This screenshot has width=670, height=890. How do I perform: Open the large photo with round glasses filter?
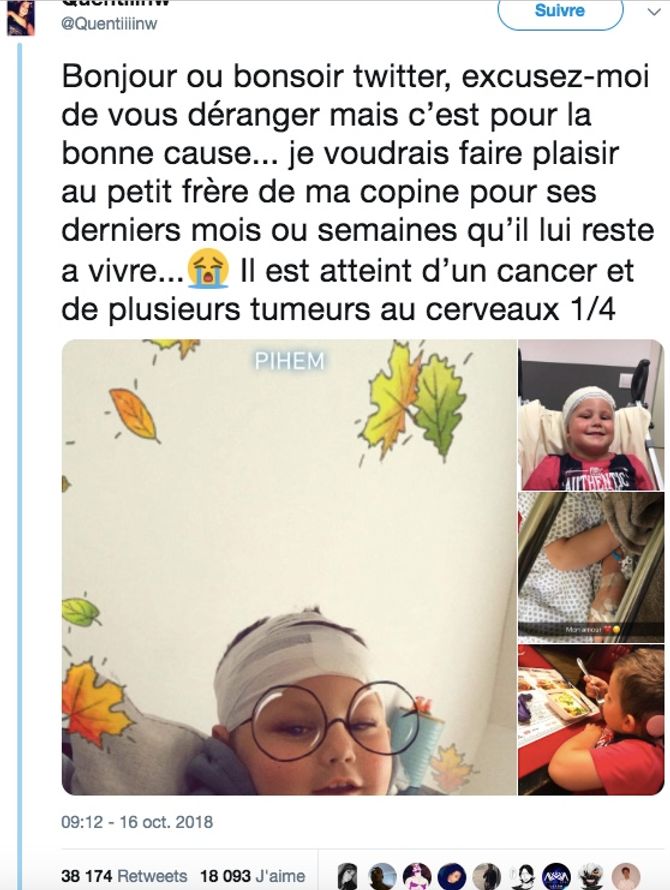[289, 566]
